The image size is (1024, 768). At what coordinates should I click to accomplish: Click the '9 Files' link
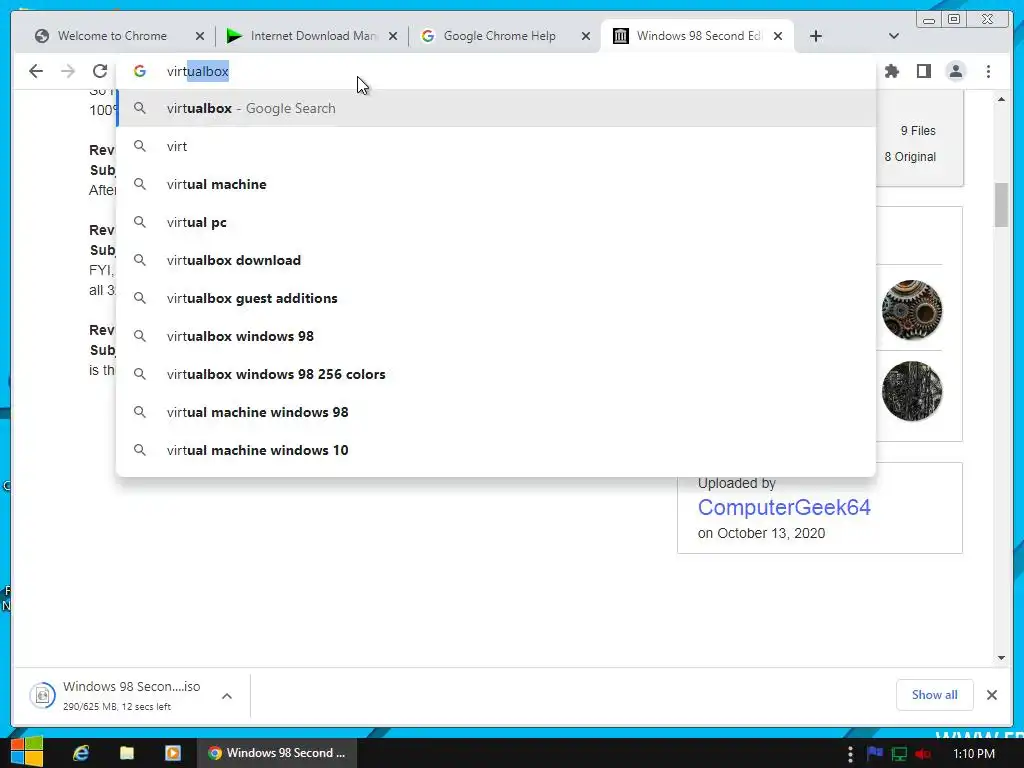coord(918,131)
